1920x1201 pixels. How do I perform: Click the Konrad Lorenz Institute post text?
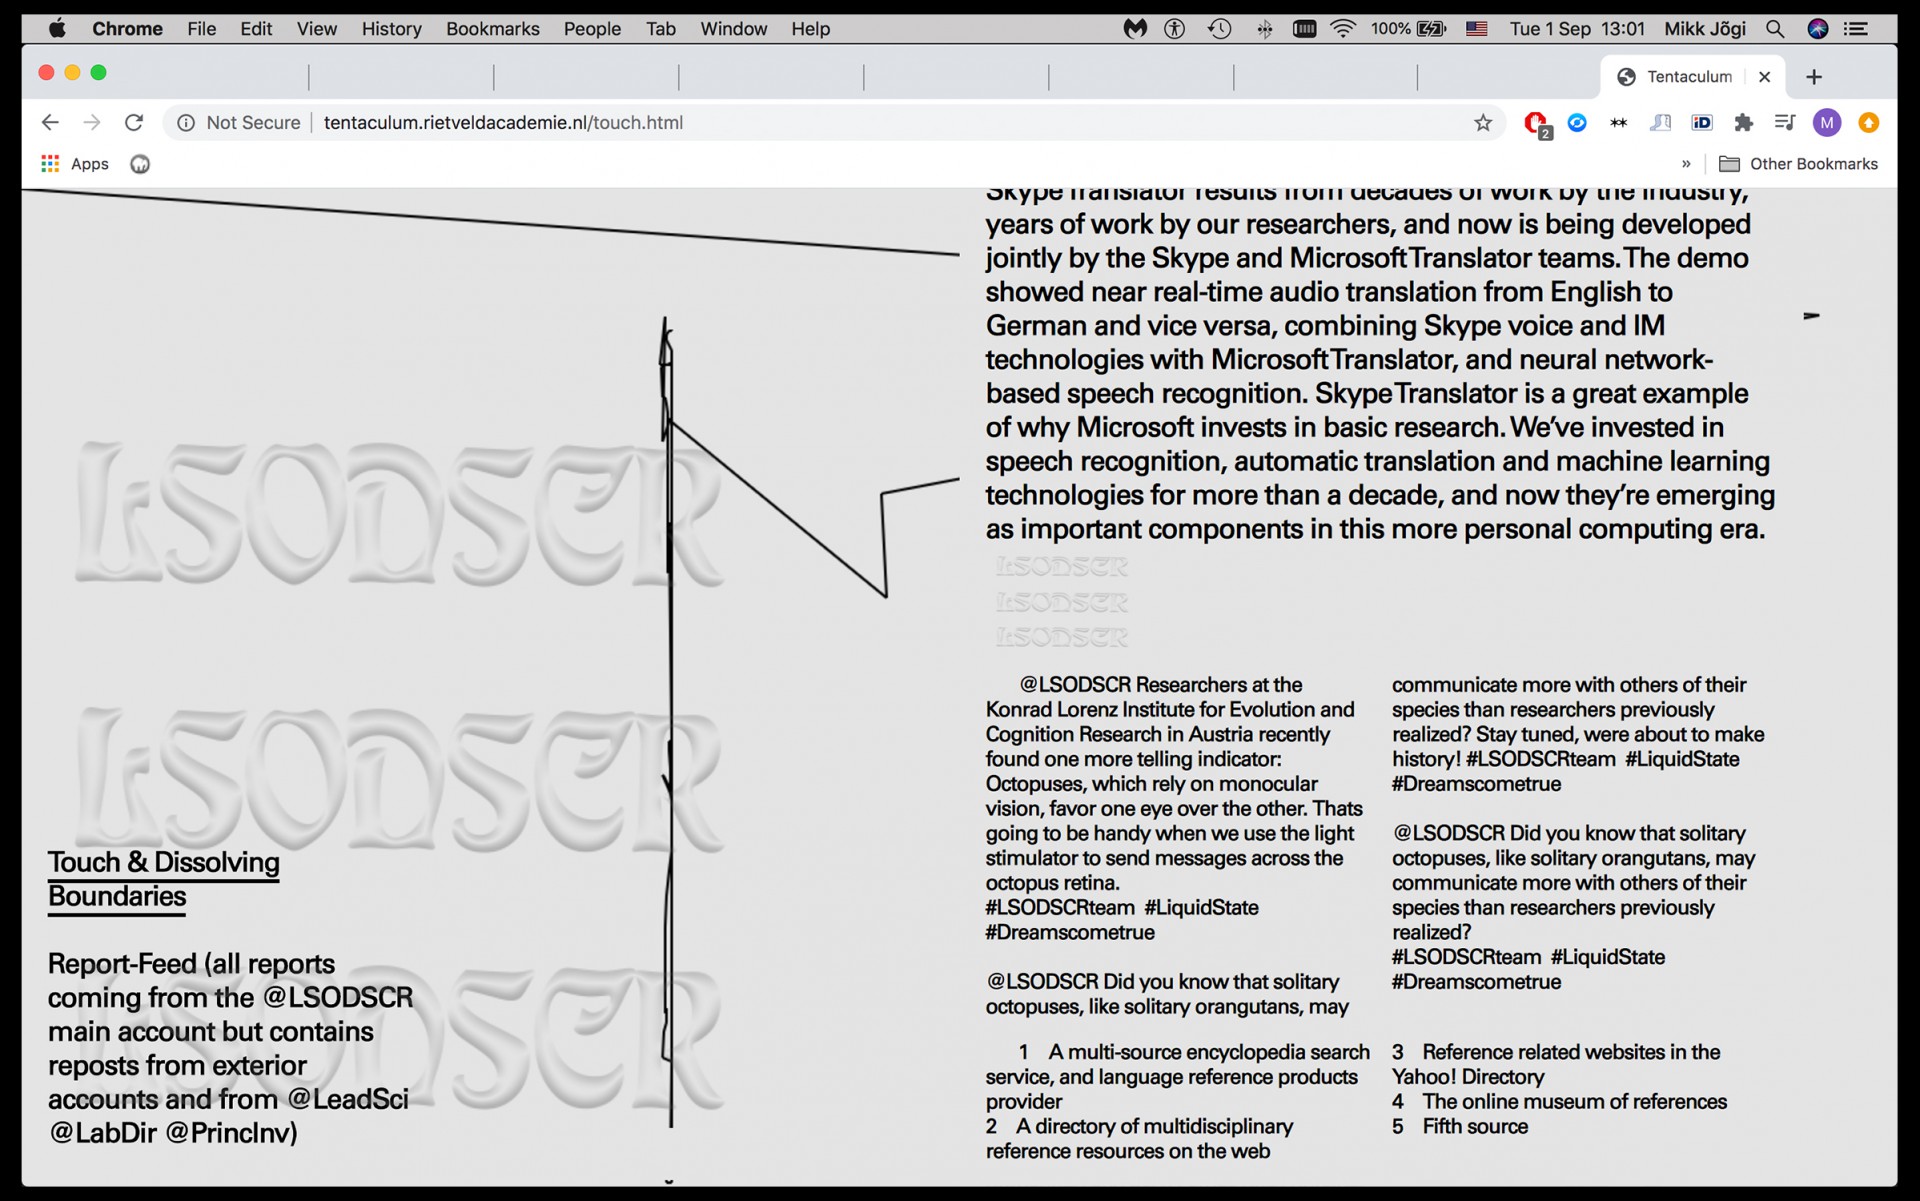pos(1173,808)
